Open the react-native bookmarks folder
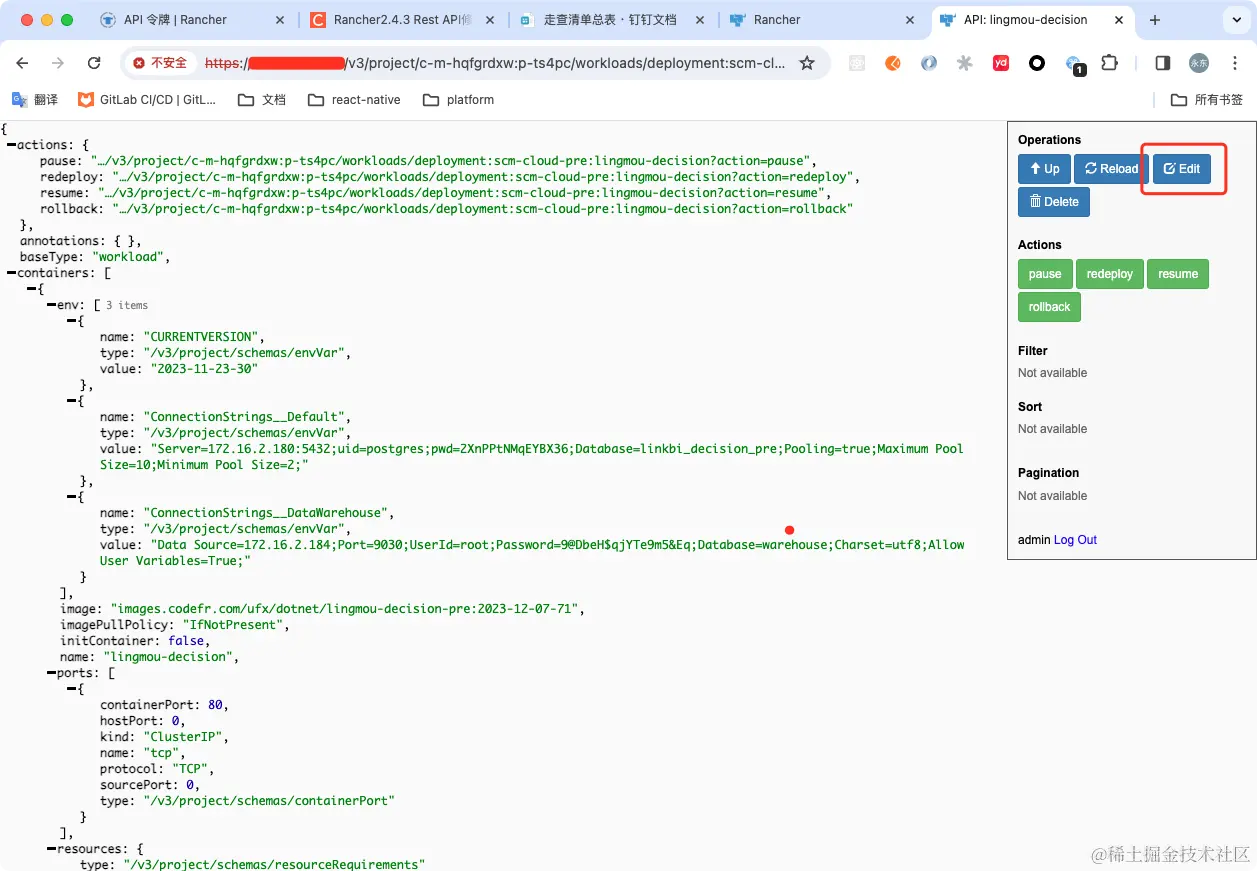Screen dimensions: 1257x871 (354, 100)
